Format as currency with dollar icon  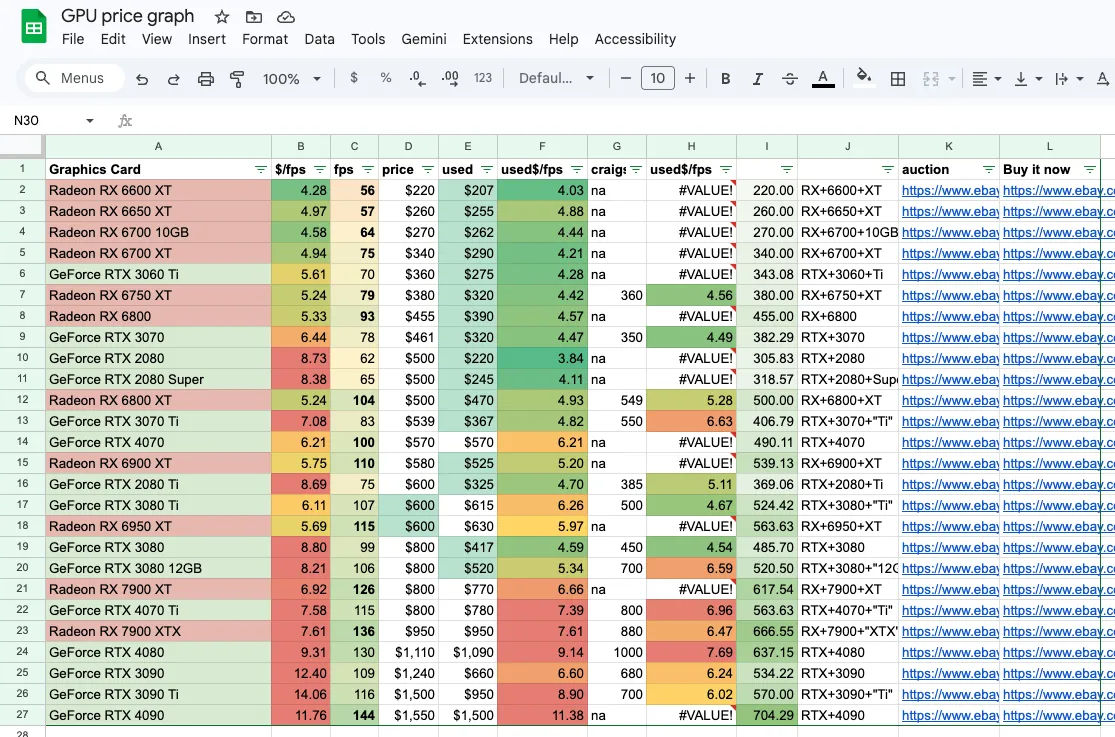pos(353,78)
